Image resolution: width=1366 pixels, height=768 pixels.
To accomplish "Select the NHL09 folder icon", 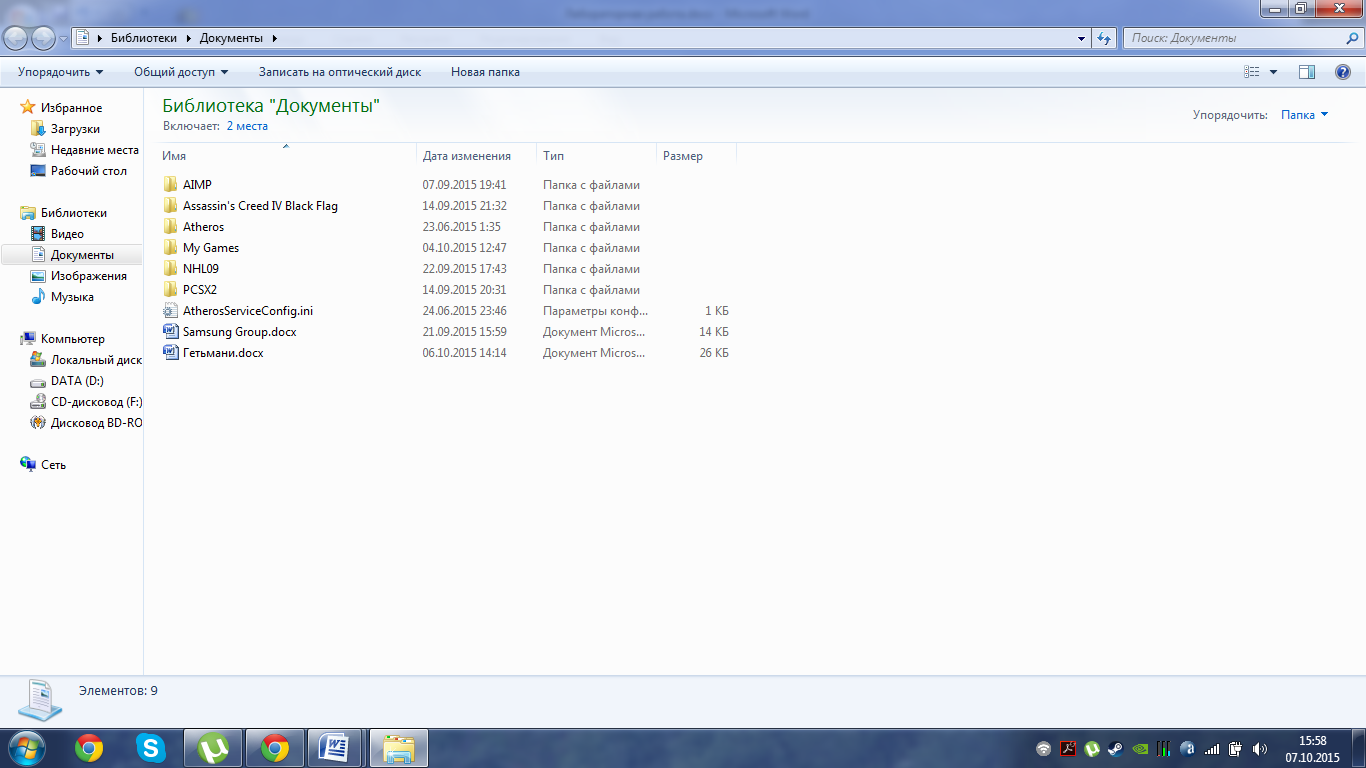I will (x=169, y=269).
